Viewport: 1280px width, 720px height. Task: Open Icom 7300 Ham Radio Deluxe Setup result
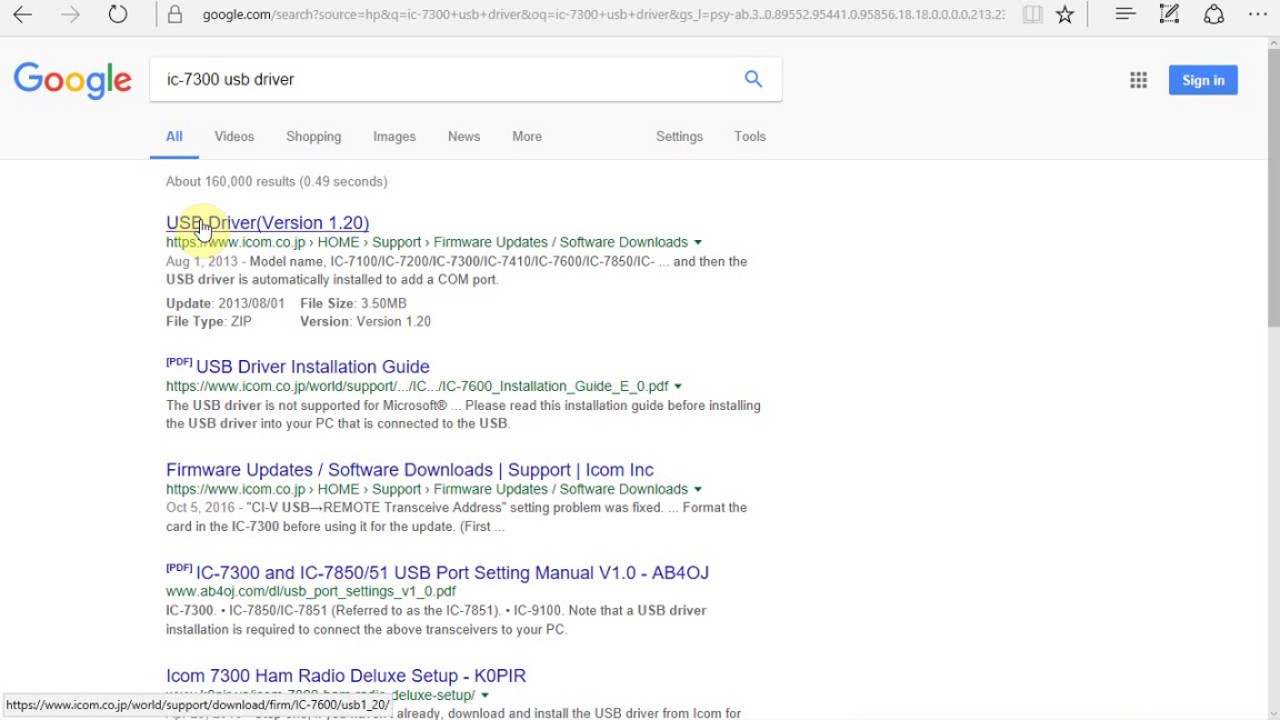346,676
